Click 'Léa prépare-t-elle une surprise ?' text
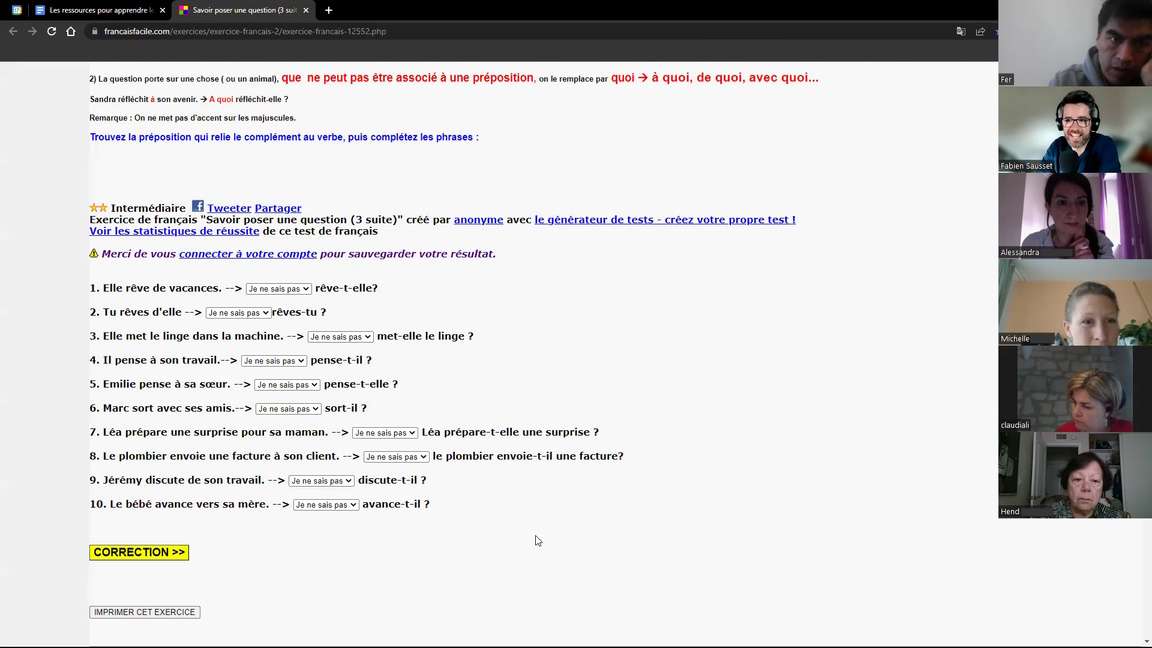 point(510,432)
